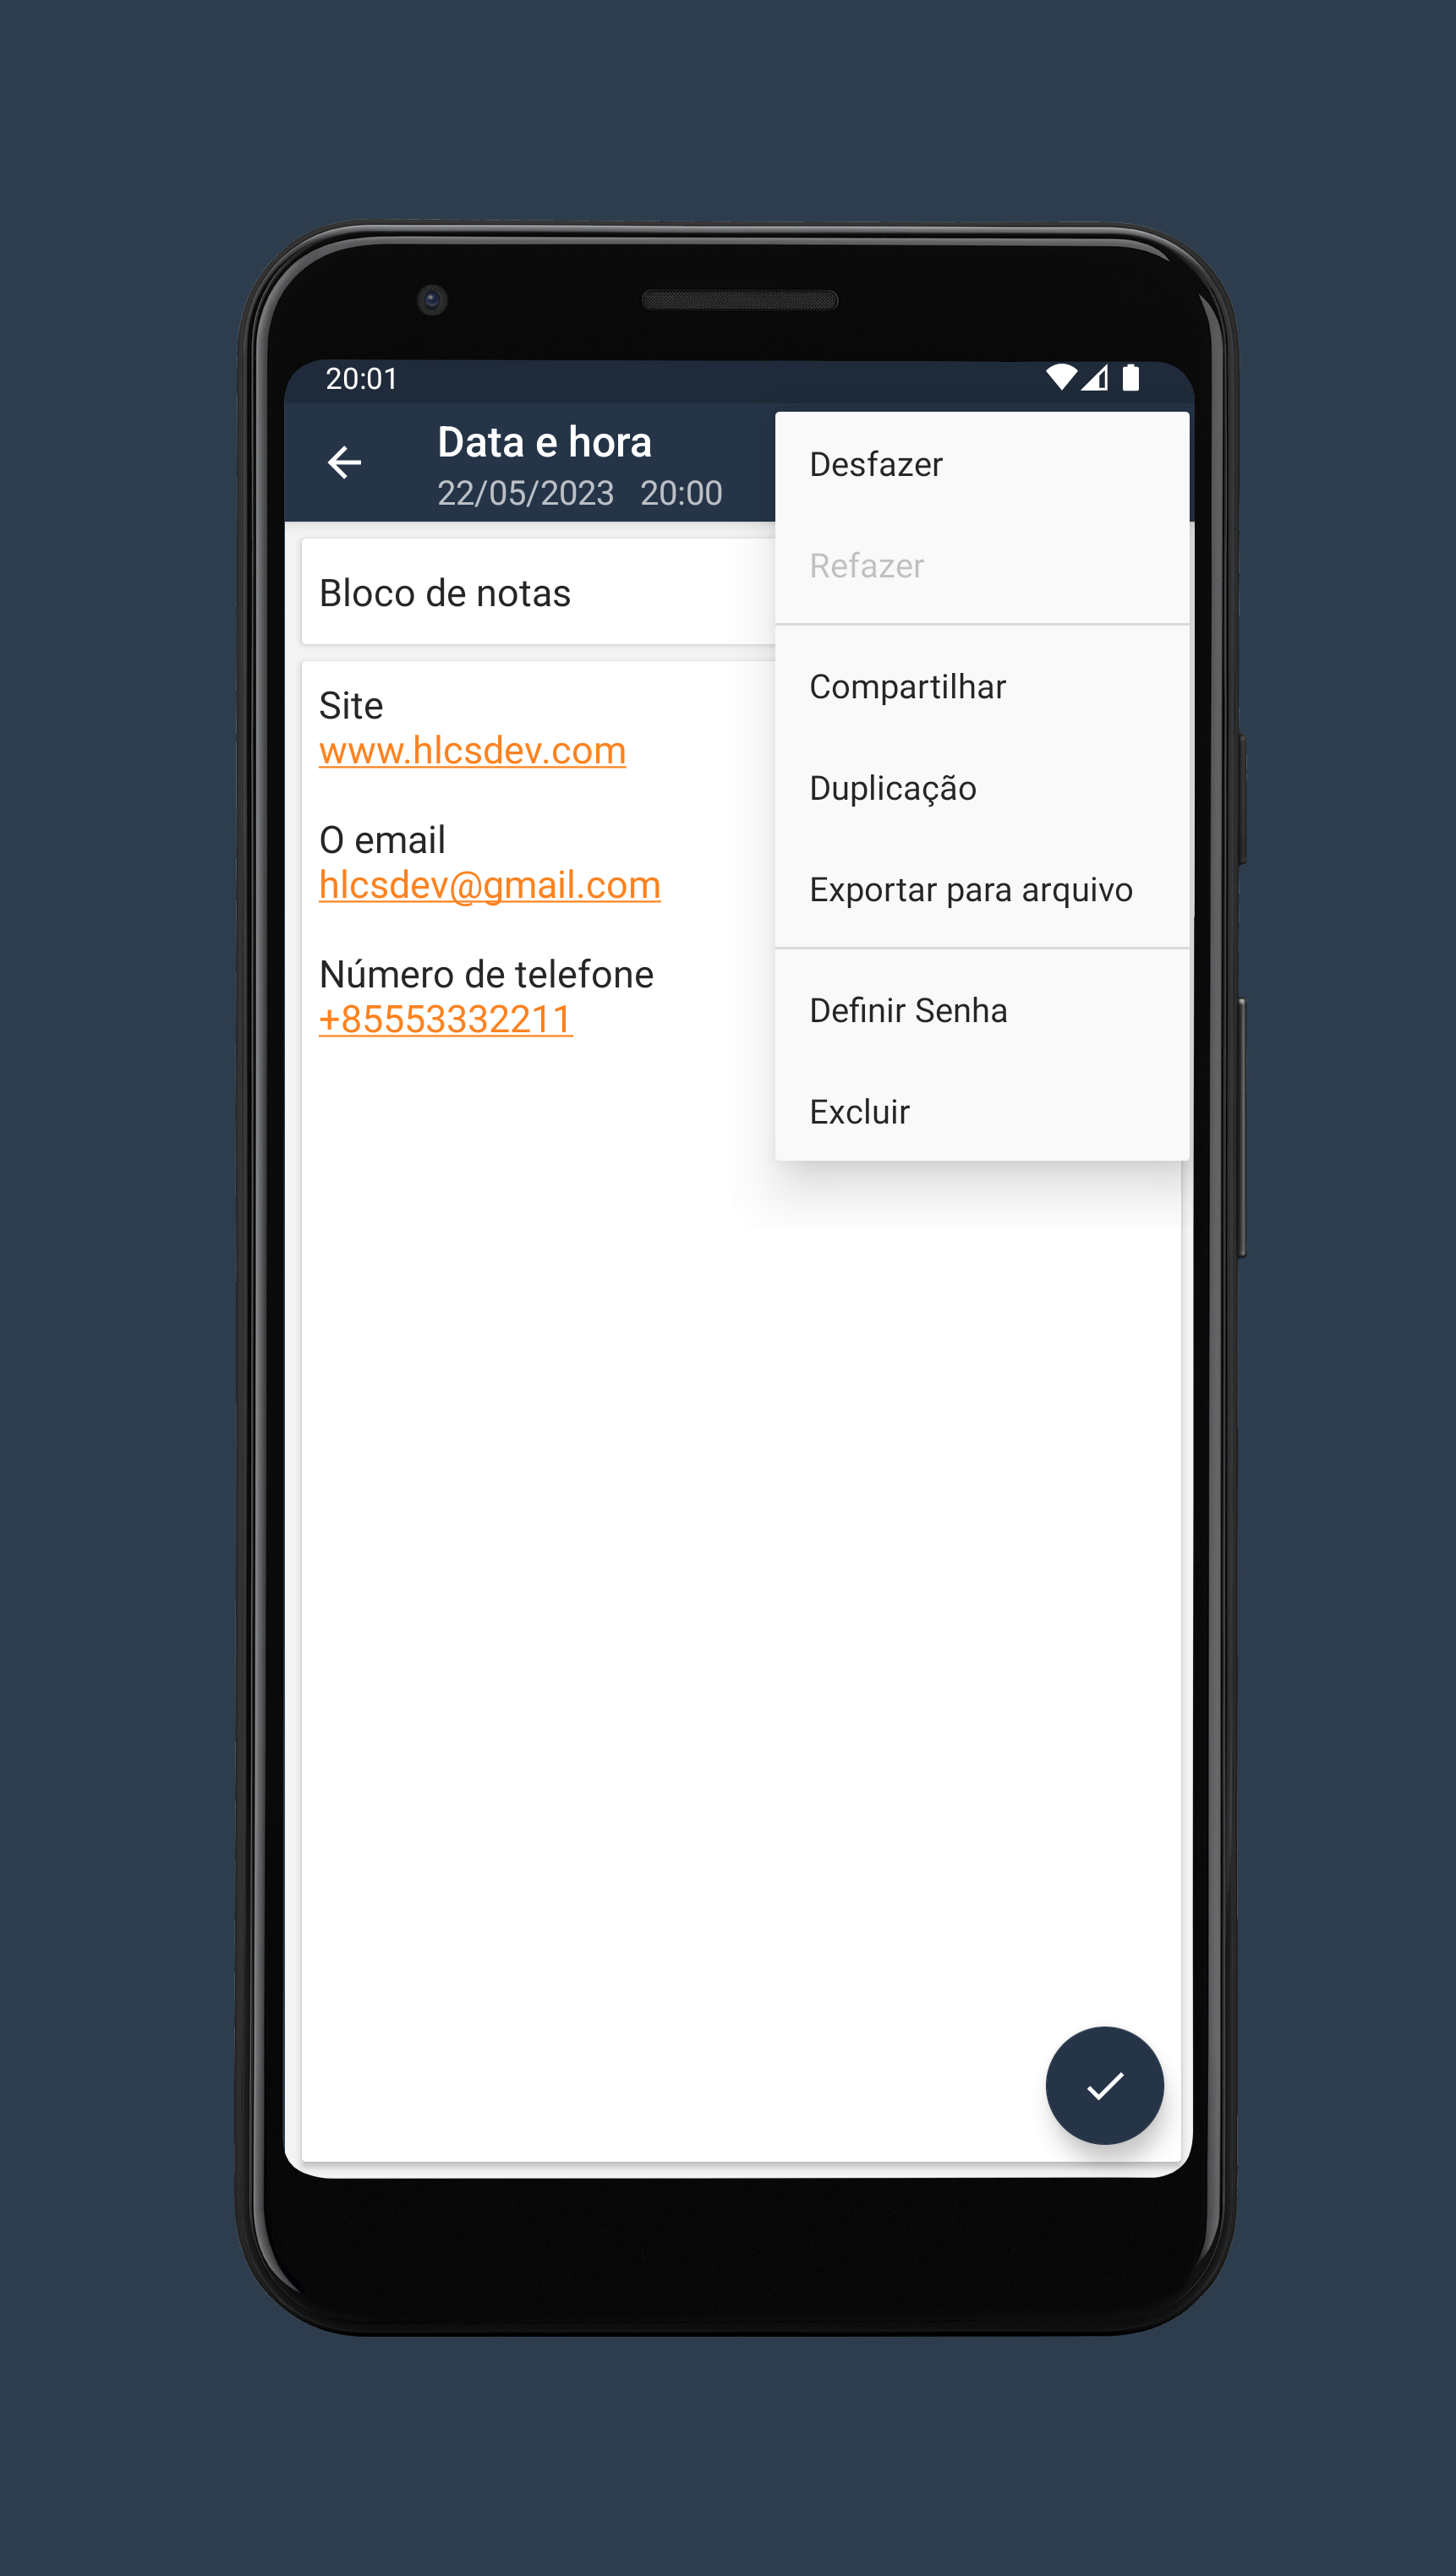Click the empty note body area

click(x=740, y=1600)
